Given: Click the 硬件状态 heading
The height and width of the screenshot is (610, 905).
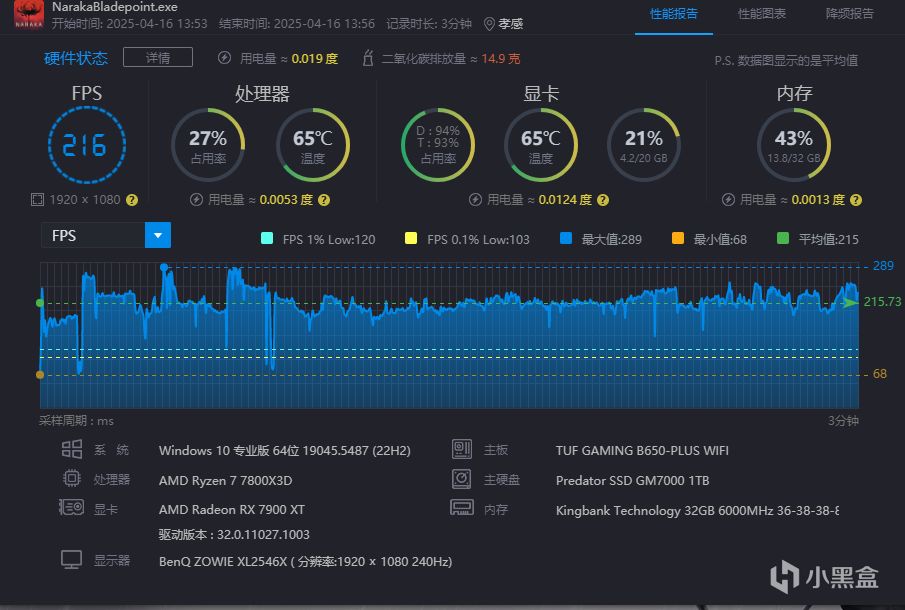Looking at the screenshot, I should [x=76, y=58].
